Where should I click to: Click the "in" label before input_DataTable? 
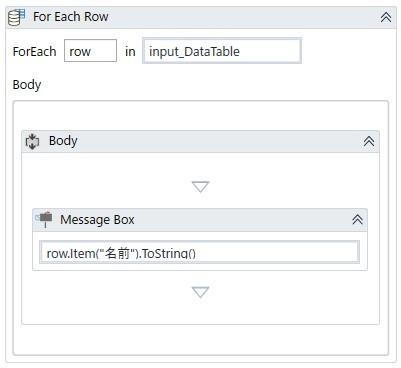[130, 52]
